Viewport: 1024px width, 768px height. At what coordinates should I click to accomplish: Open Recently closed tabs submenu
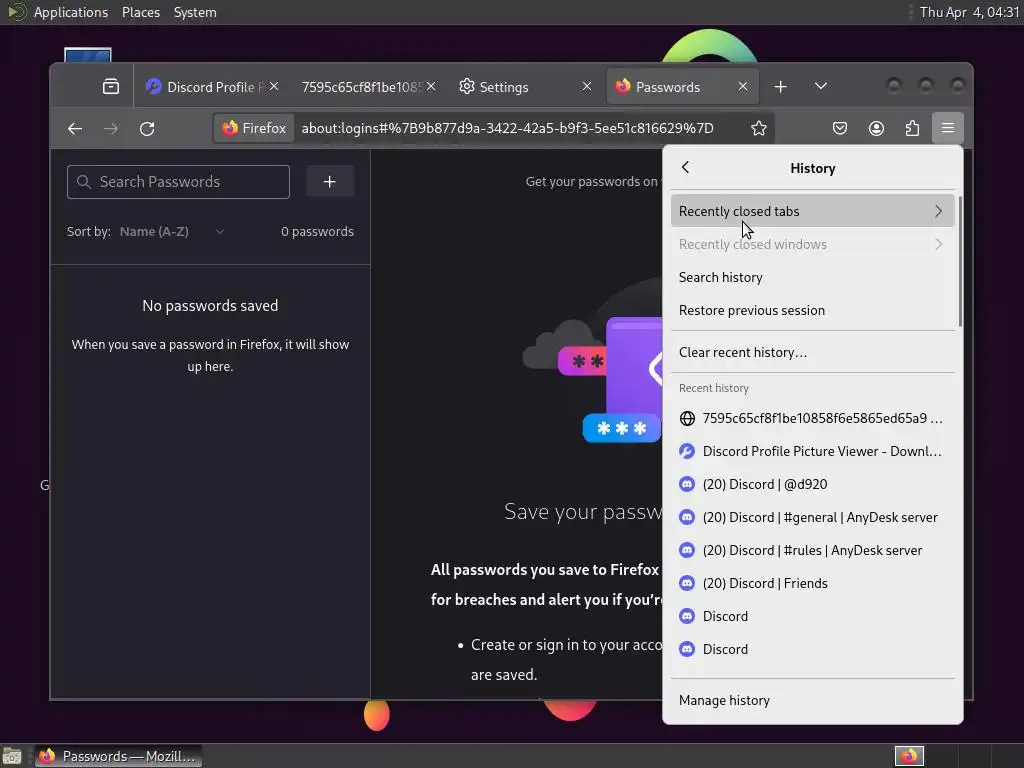click(x=812, y=212)
